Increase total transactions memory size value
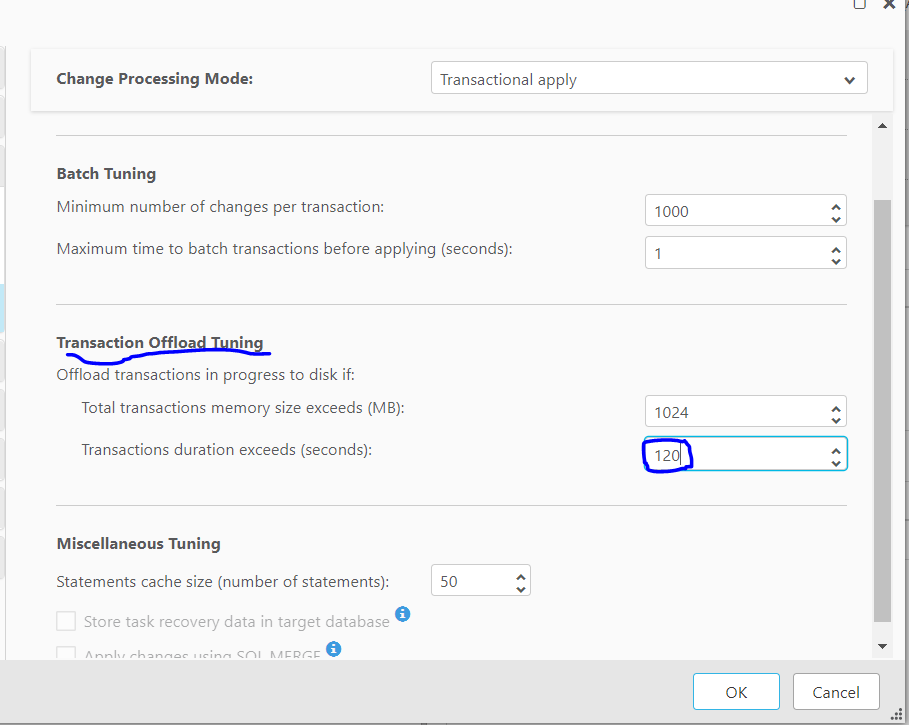 pyautogui.click(x=836, y=406)
